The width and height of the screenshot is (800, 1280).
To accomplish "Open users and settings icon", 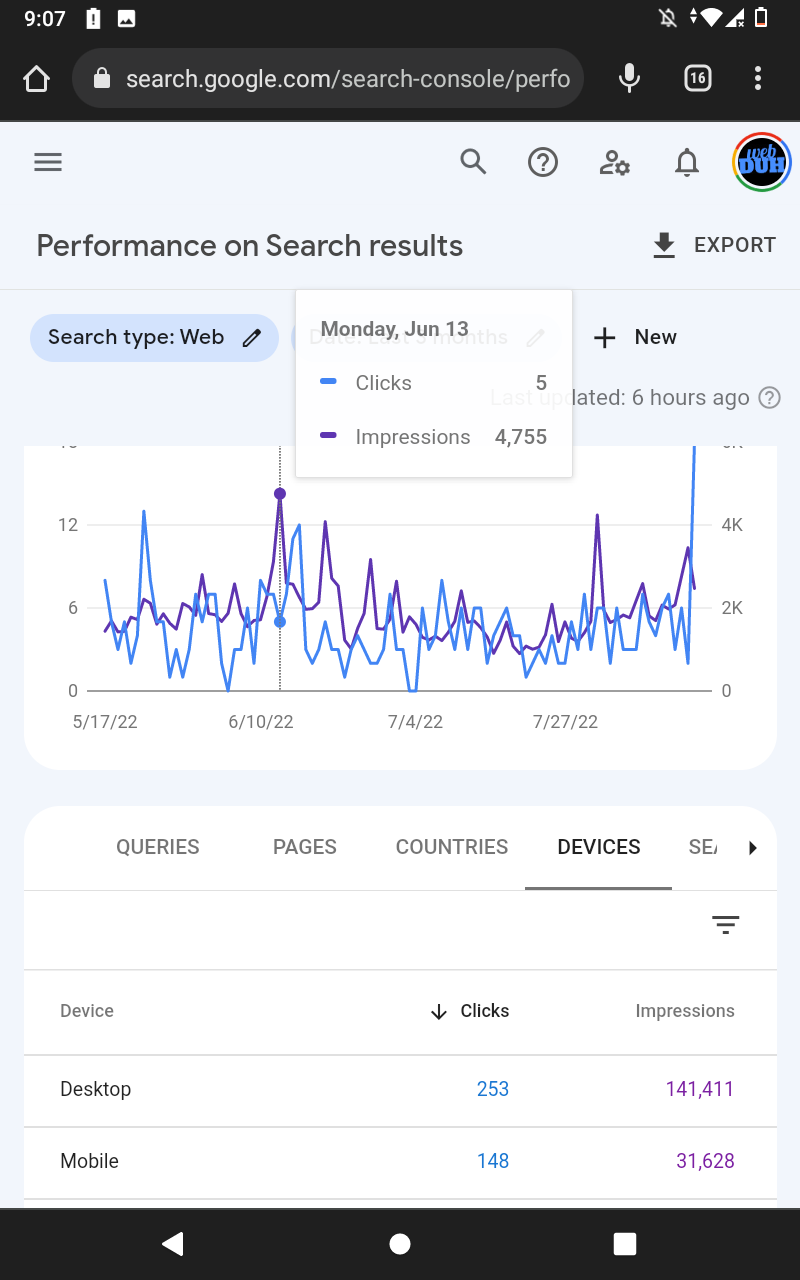I will tap(614, 162).
